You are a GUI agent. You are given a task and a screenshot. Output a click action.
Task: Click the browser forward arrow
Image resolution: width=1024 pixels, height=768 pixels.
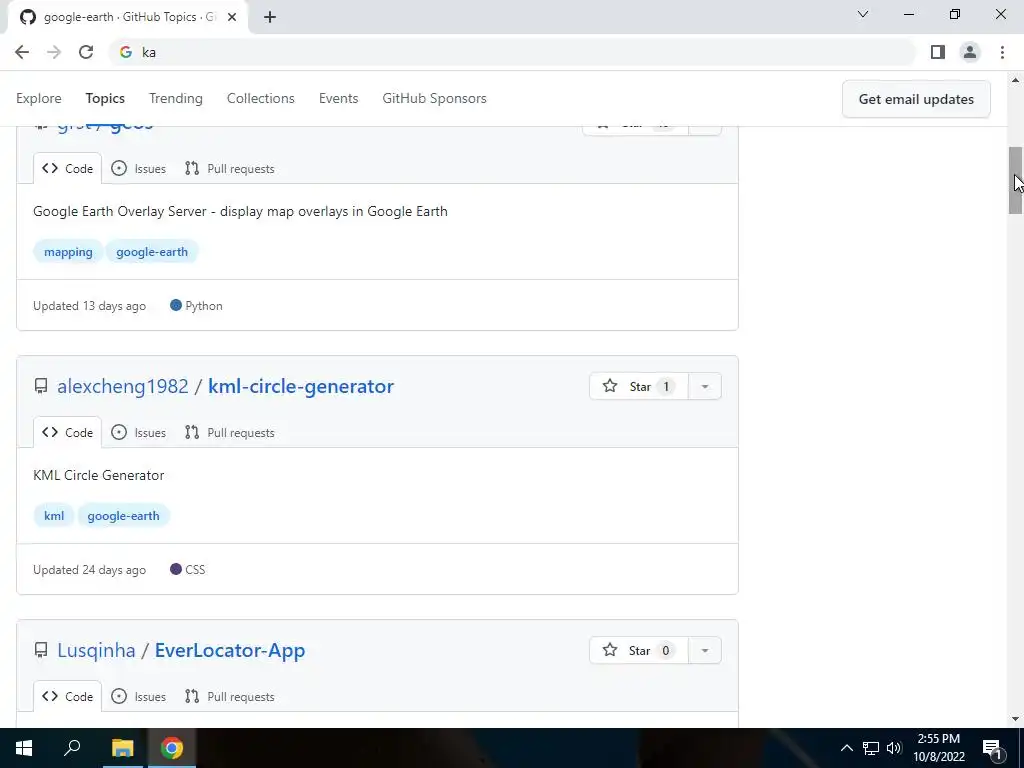pyautogui.click(x=54, y=52)
